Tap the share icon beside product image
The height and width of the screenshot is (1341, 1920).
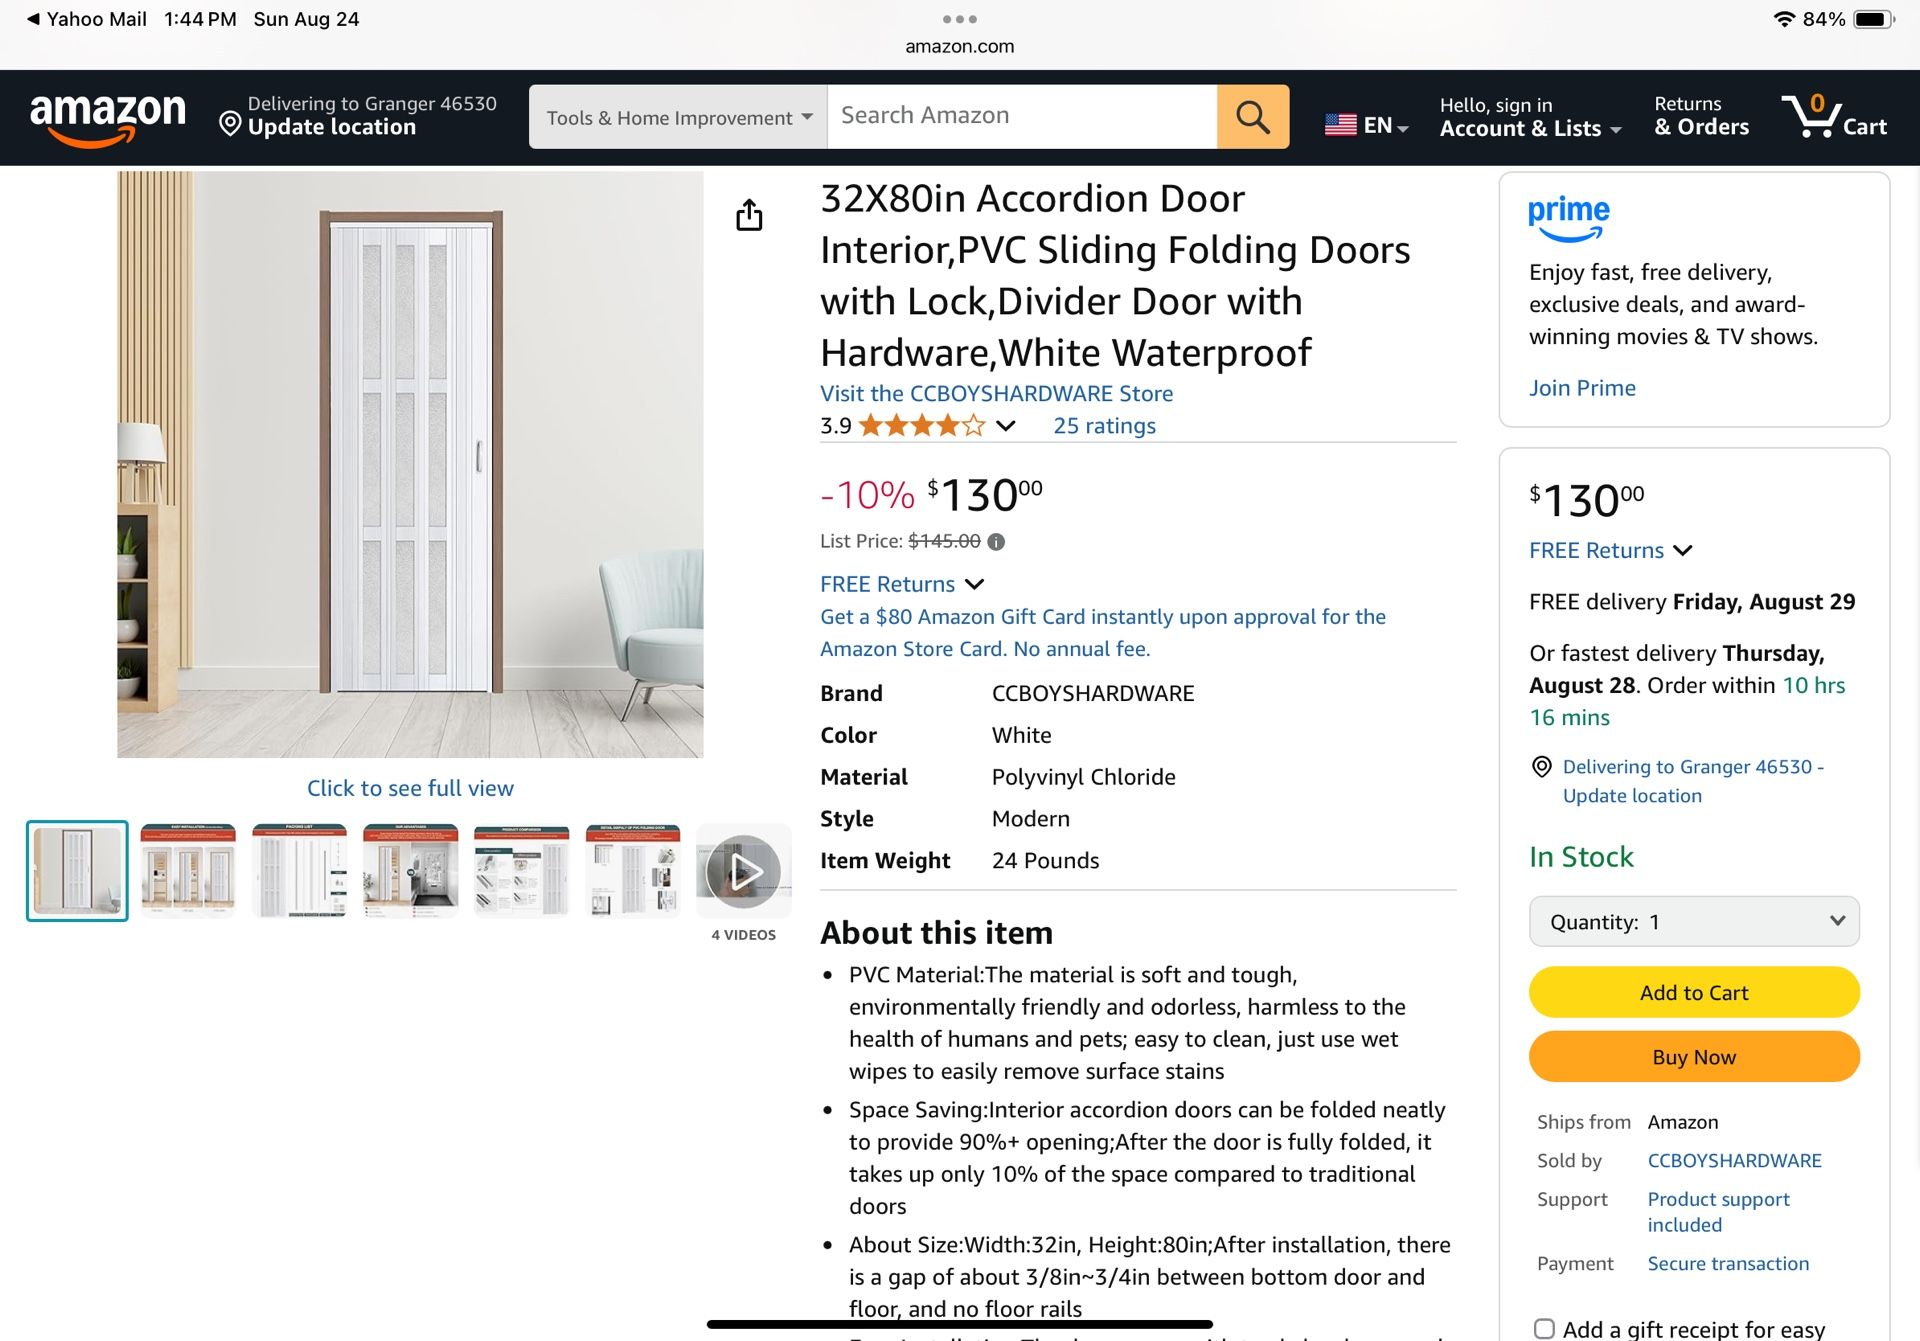pyautogui.click(x=749, y=215)
